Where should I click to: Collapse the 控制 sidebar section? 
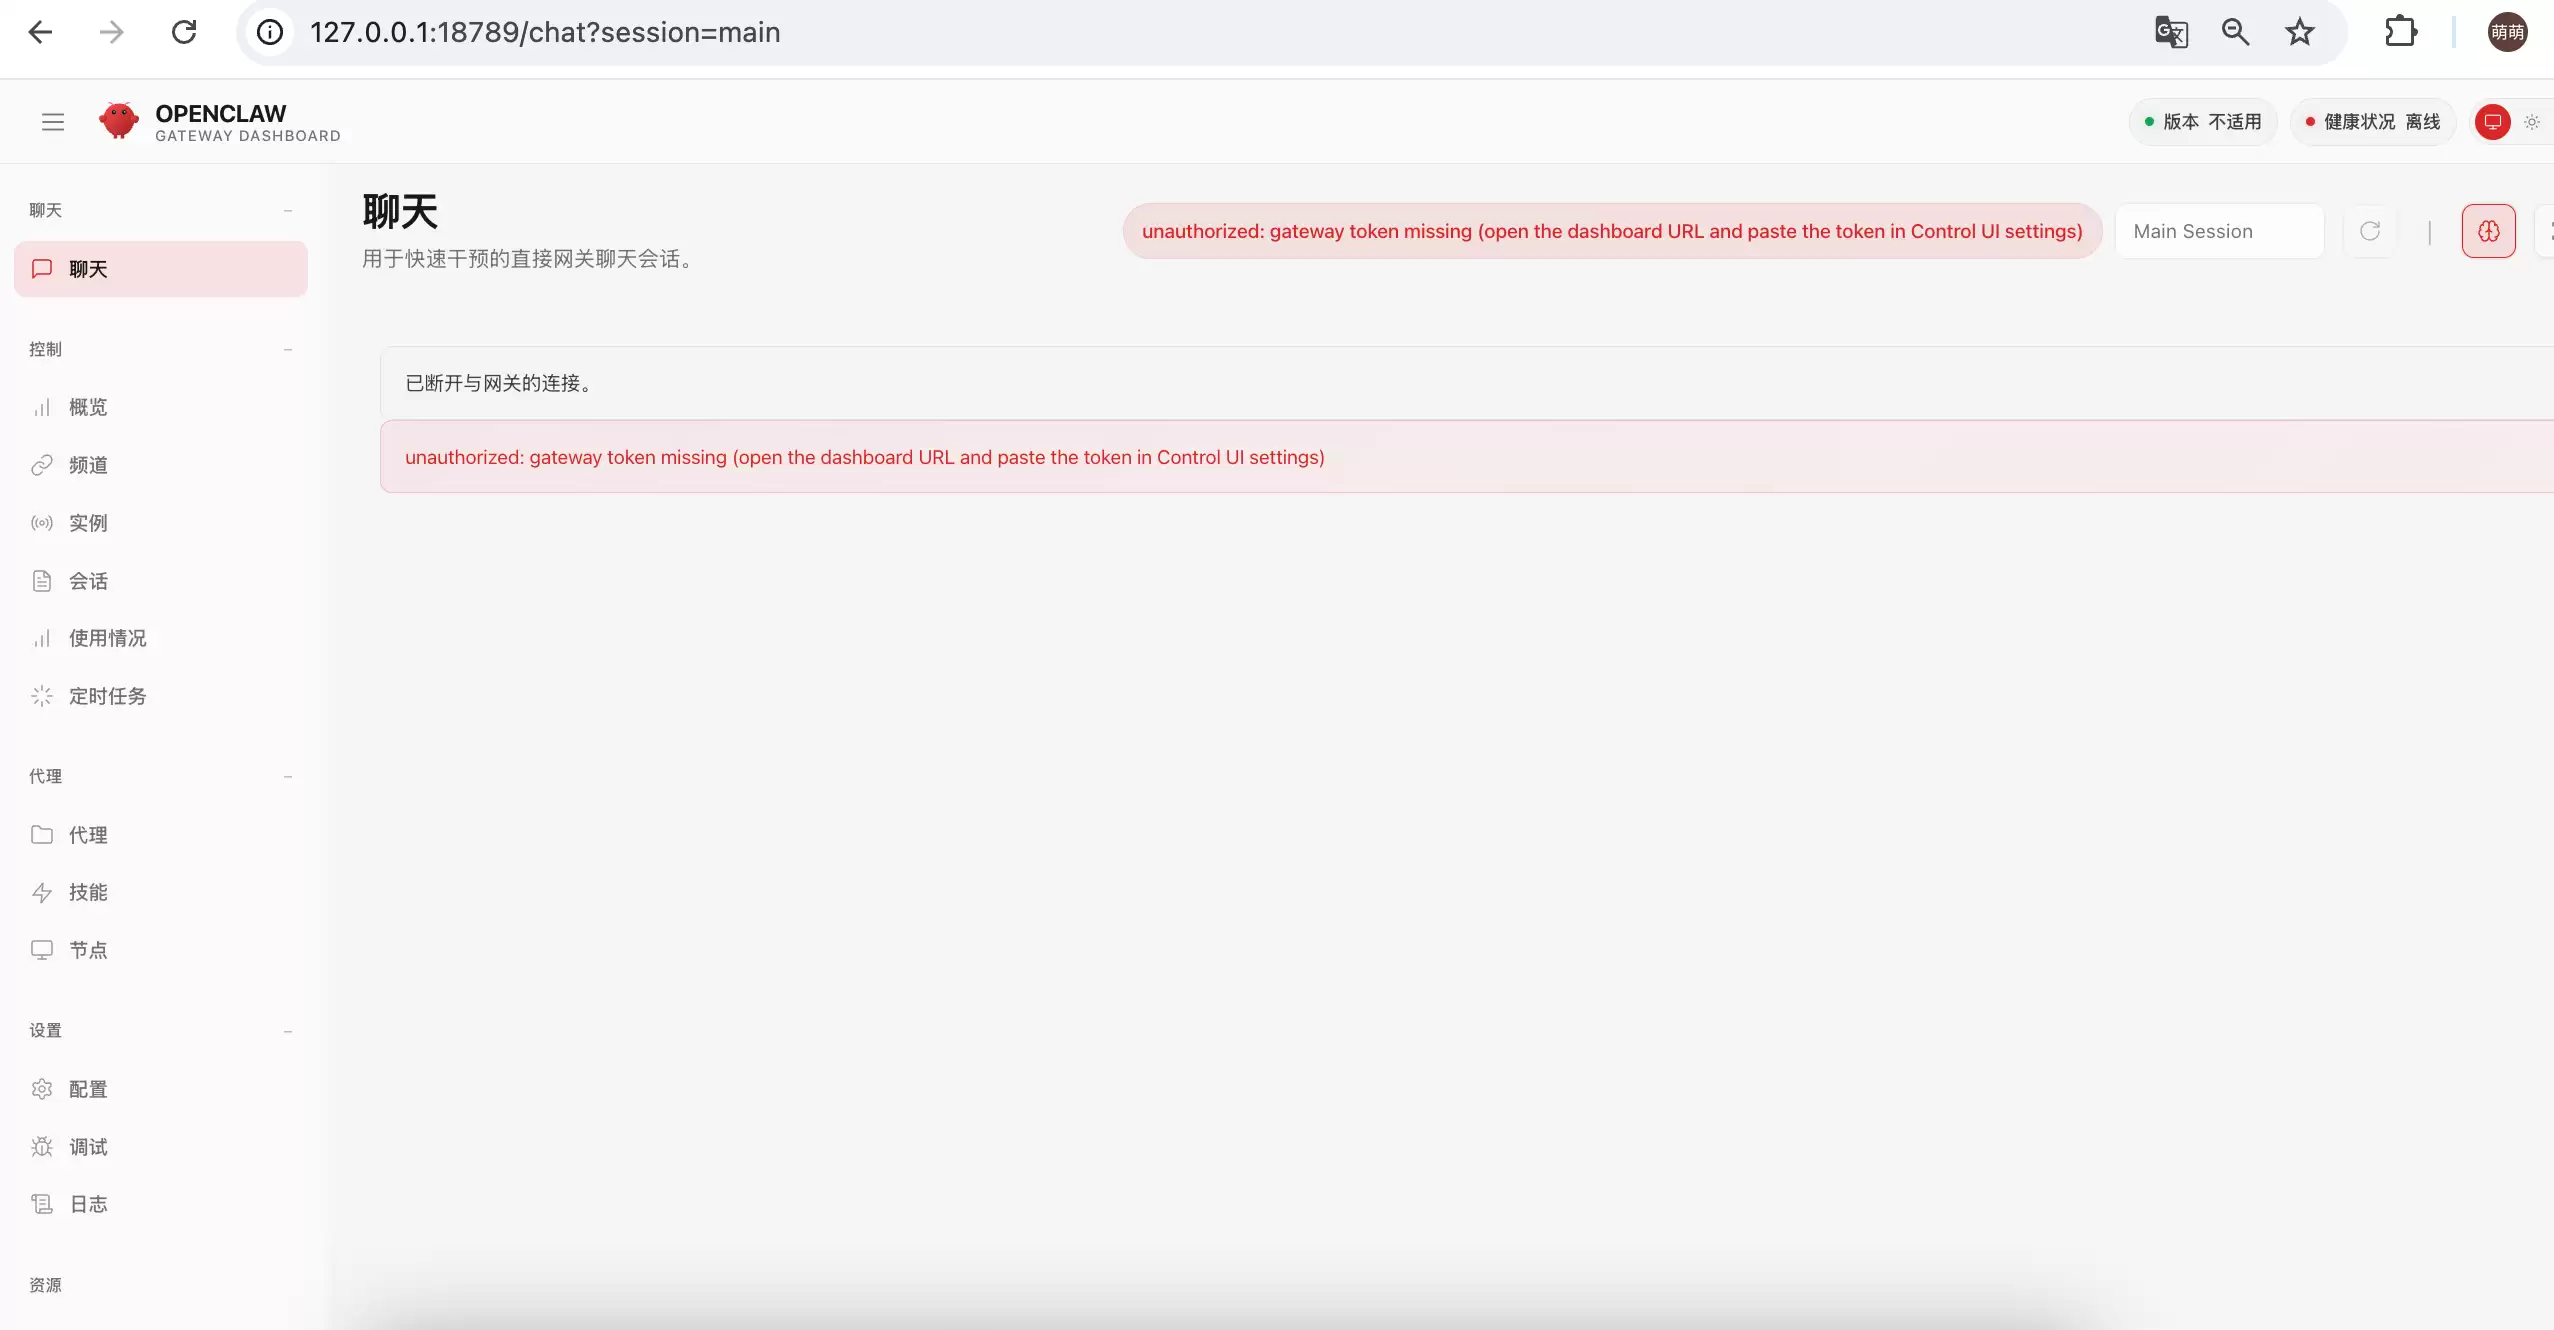coord(287,349)
